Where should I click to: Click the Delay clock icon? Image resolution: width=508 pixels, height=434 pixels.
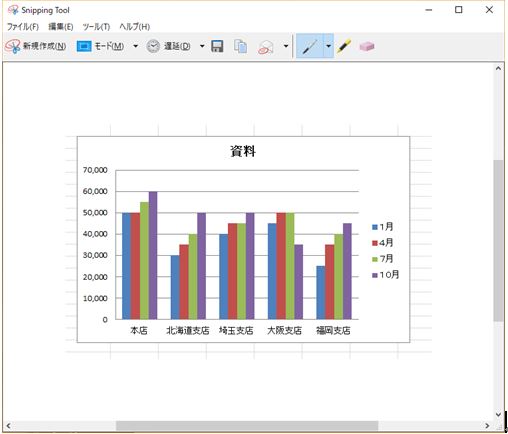[153, 46]
